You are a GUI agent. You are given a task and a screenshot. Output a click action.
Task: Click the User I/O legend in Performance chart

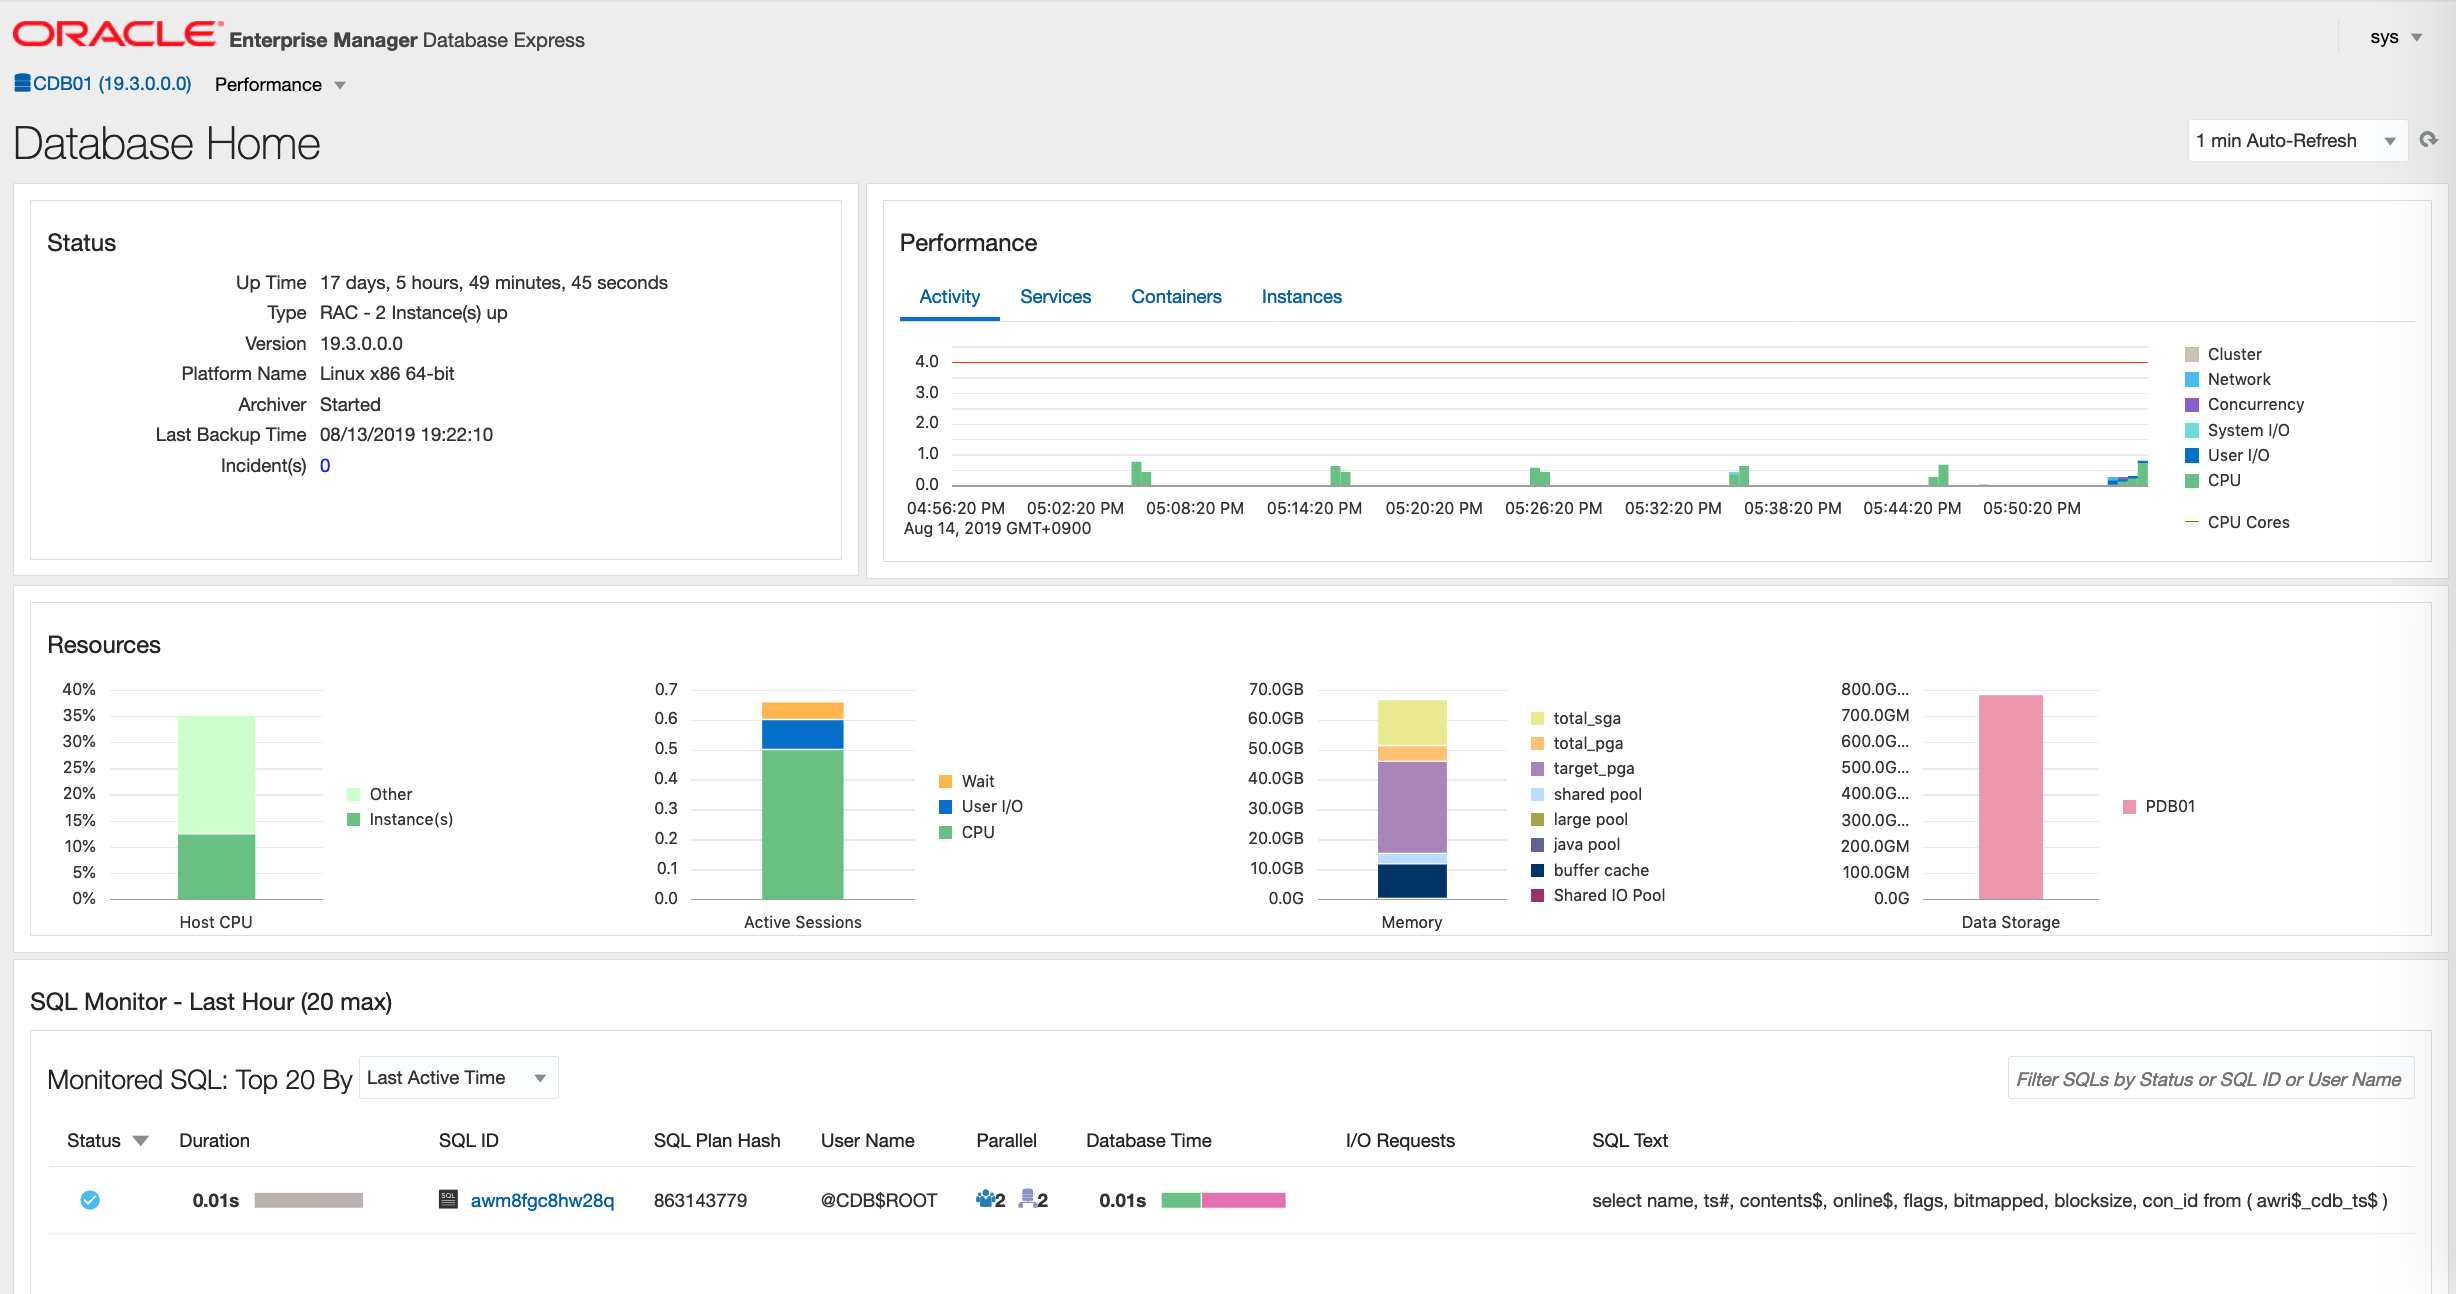pos(2227,456)
